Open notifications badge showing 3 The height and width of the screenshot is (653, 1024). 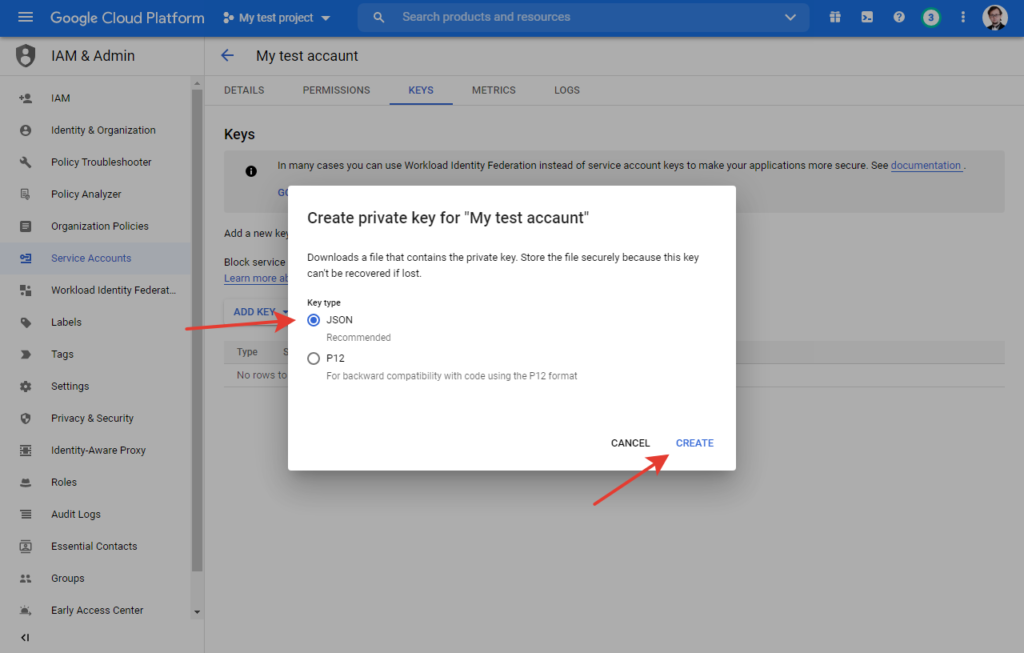[931, 18]
